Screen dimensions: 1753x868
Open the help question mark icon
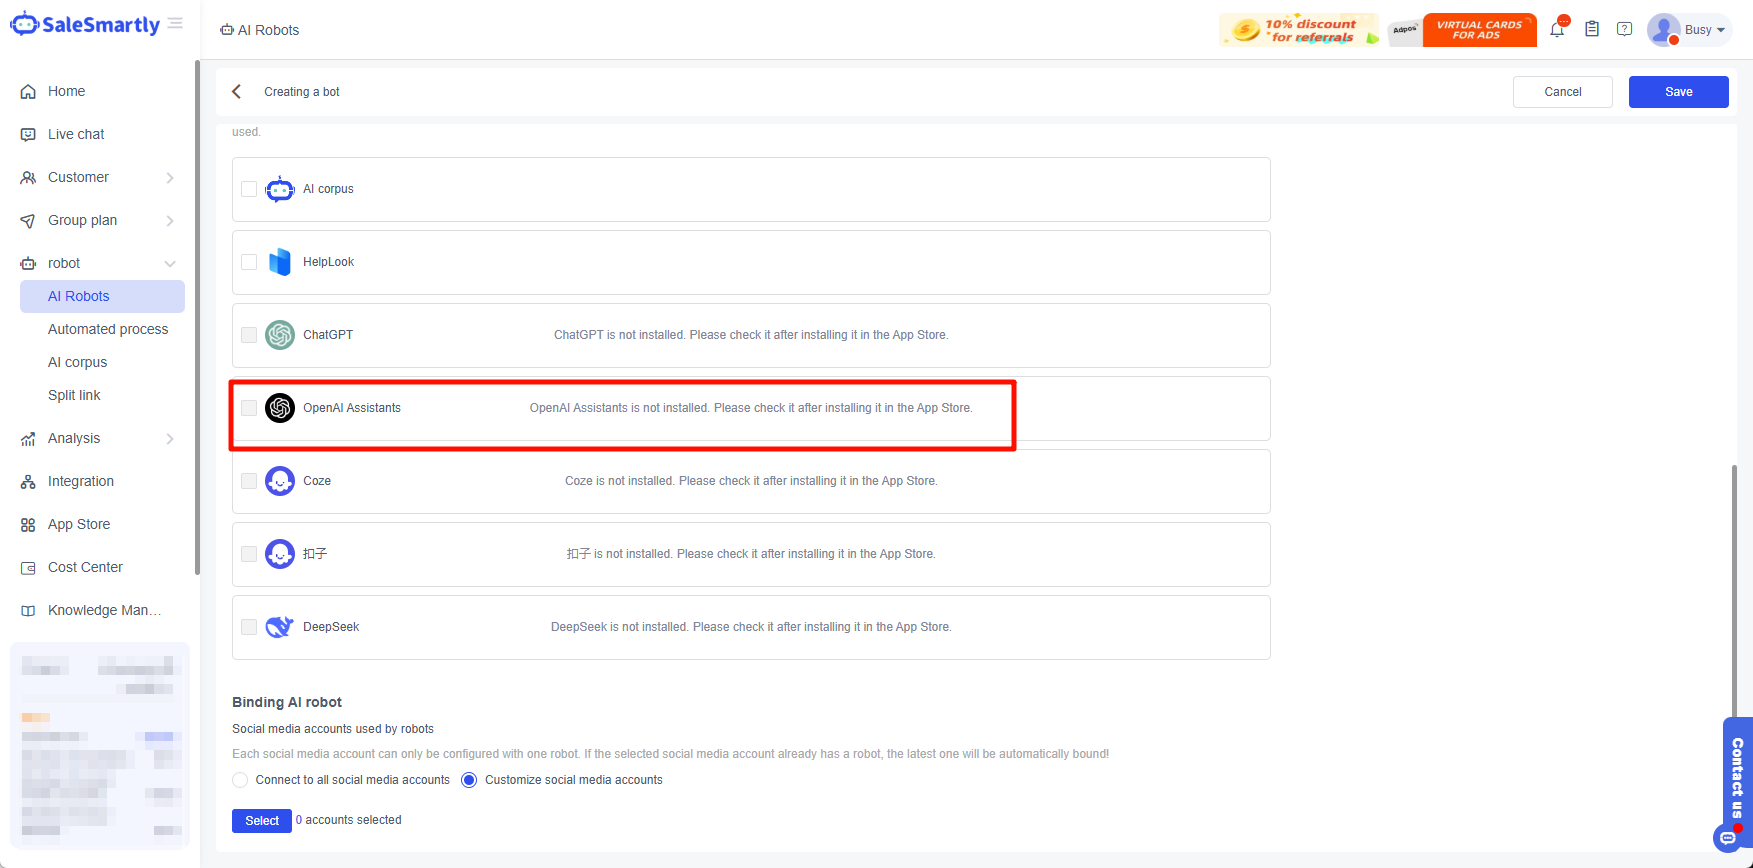[1625, 30]
